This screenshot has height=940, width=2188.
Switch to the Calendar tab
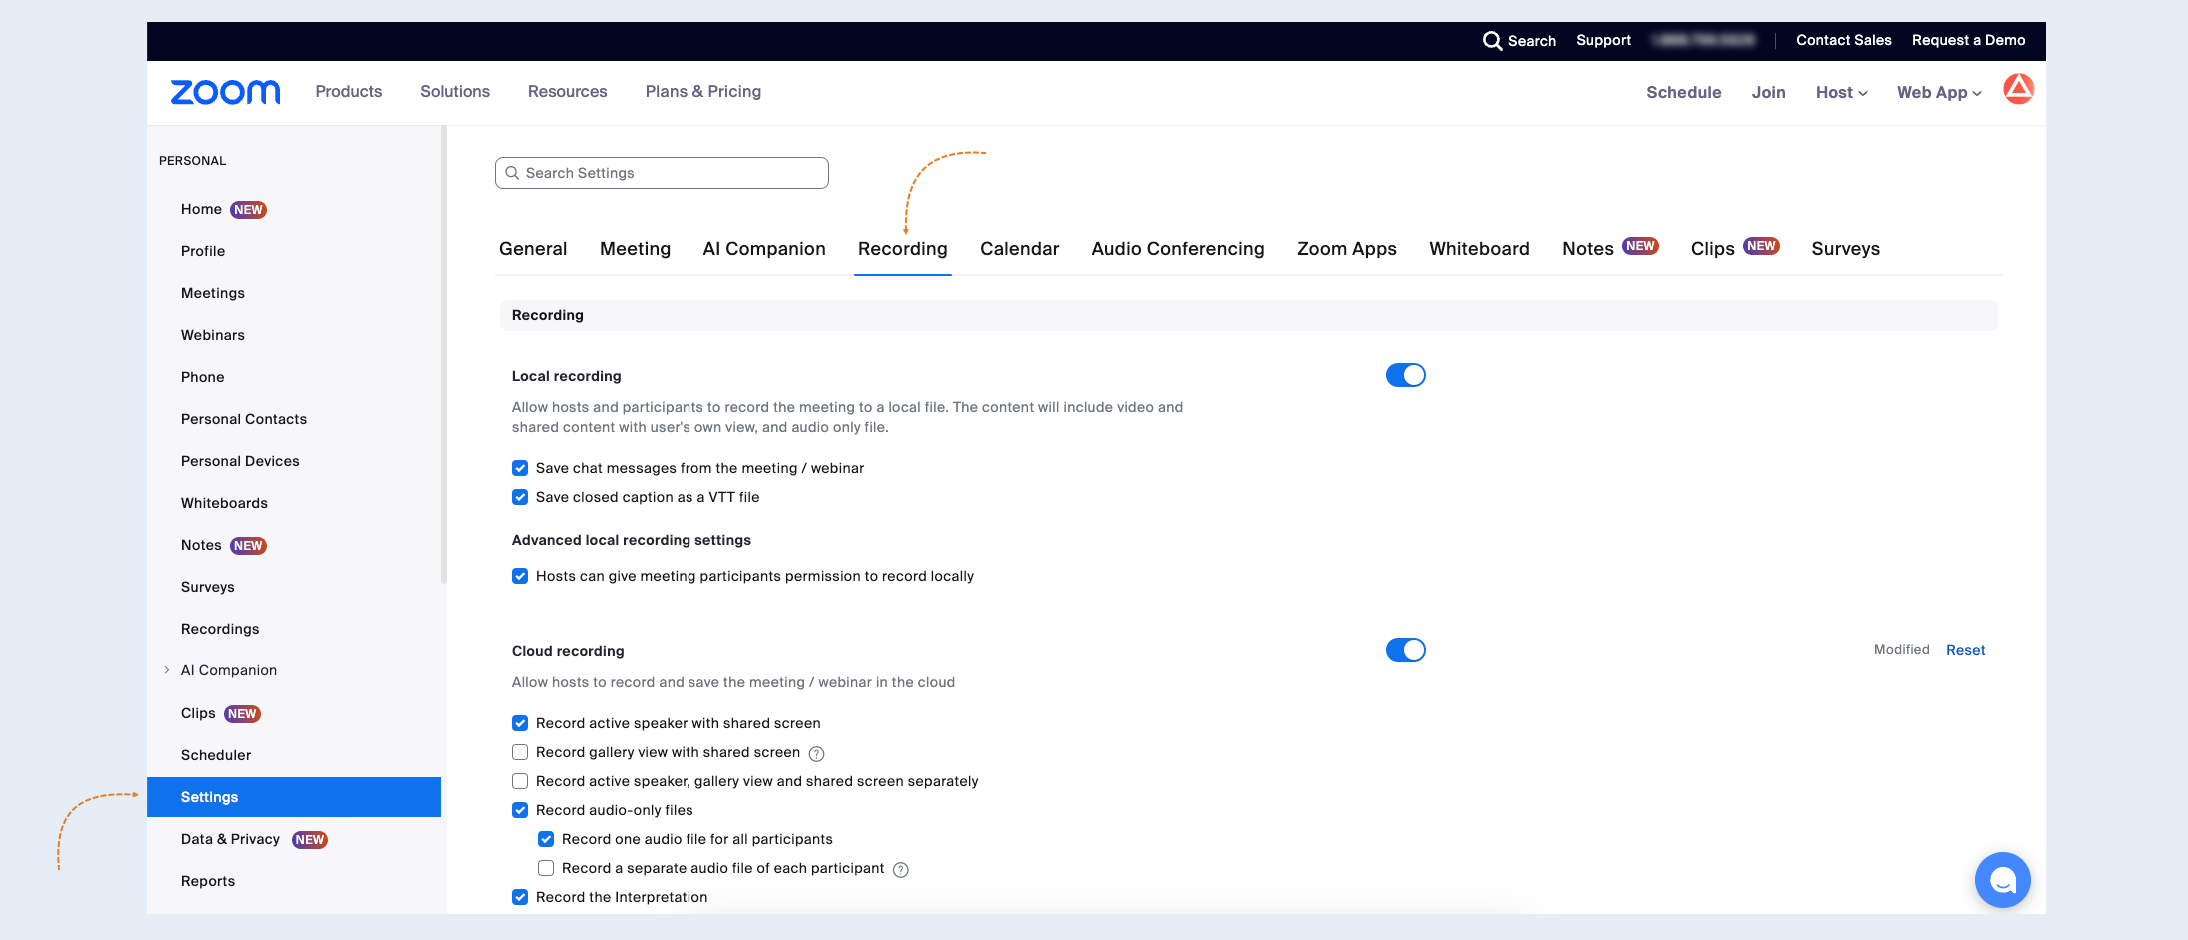tap(1019, 249)
